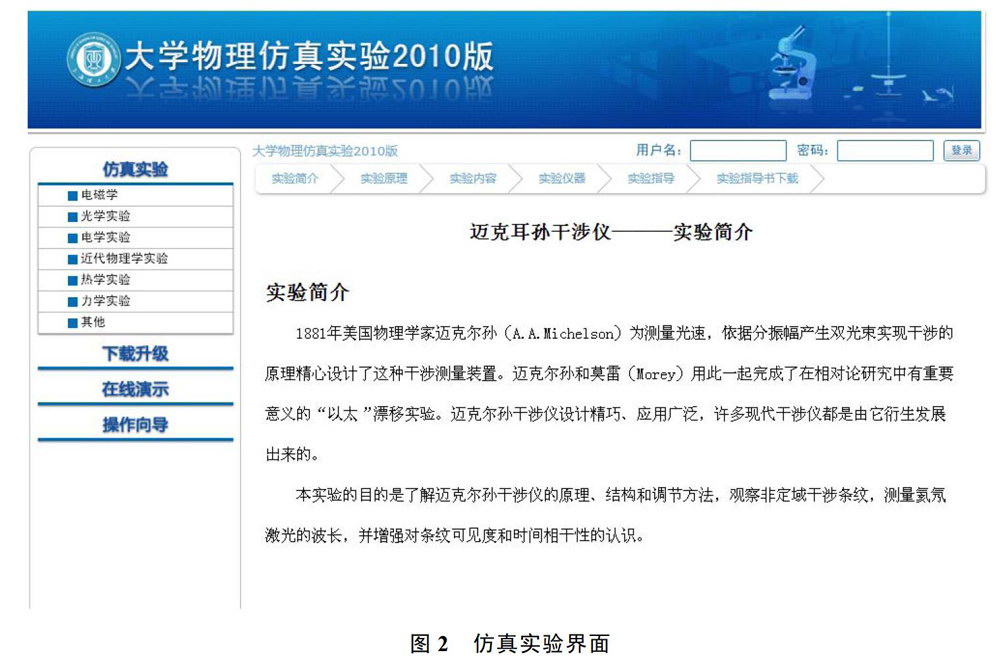
Task: Go to the 实验仪器 tab
Action: (562, 179)
